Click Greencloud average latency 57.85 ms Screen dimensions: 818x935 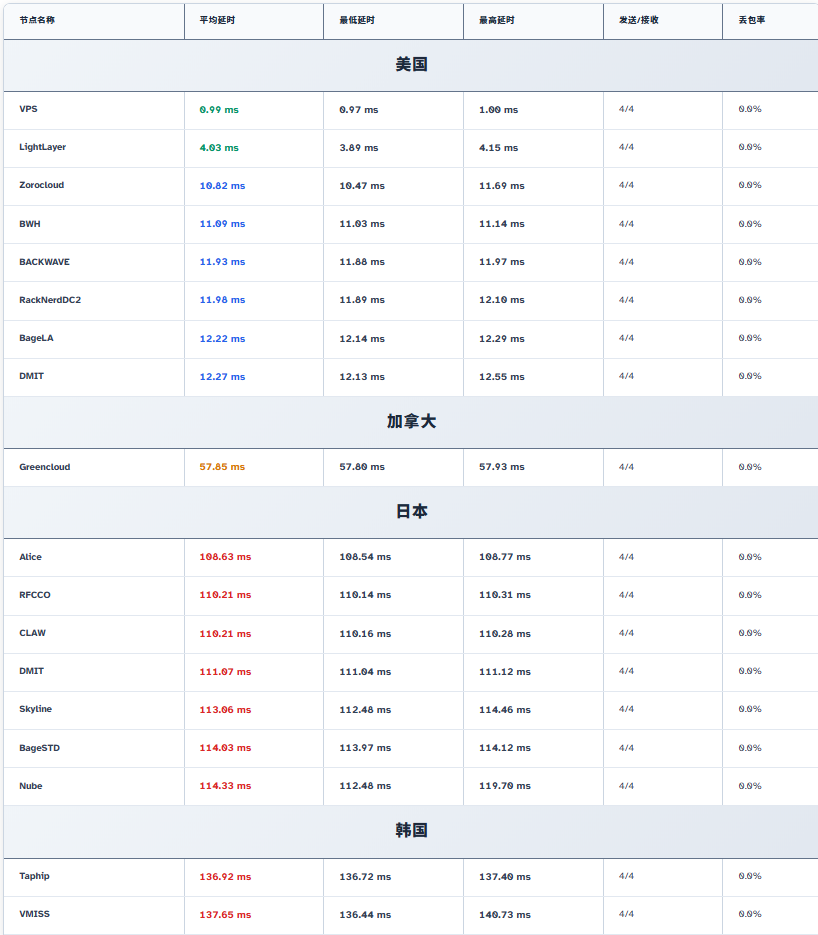pyautogui.click(x=222, y=467)
